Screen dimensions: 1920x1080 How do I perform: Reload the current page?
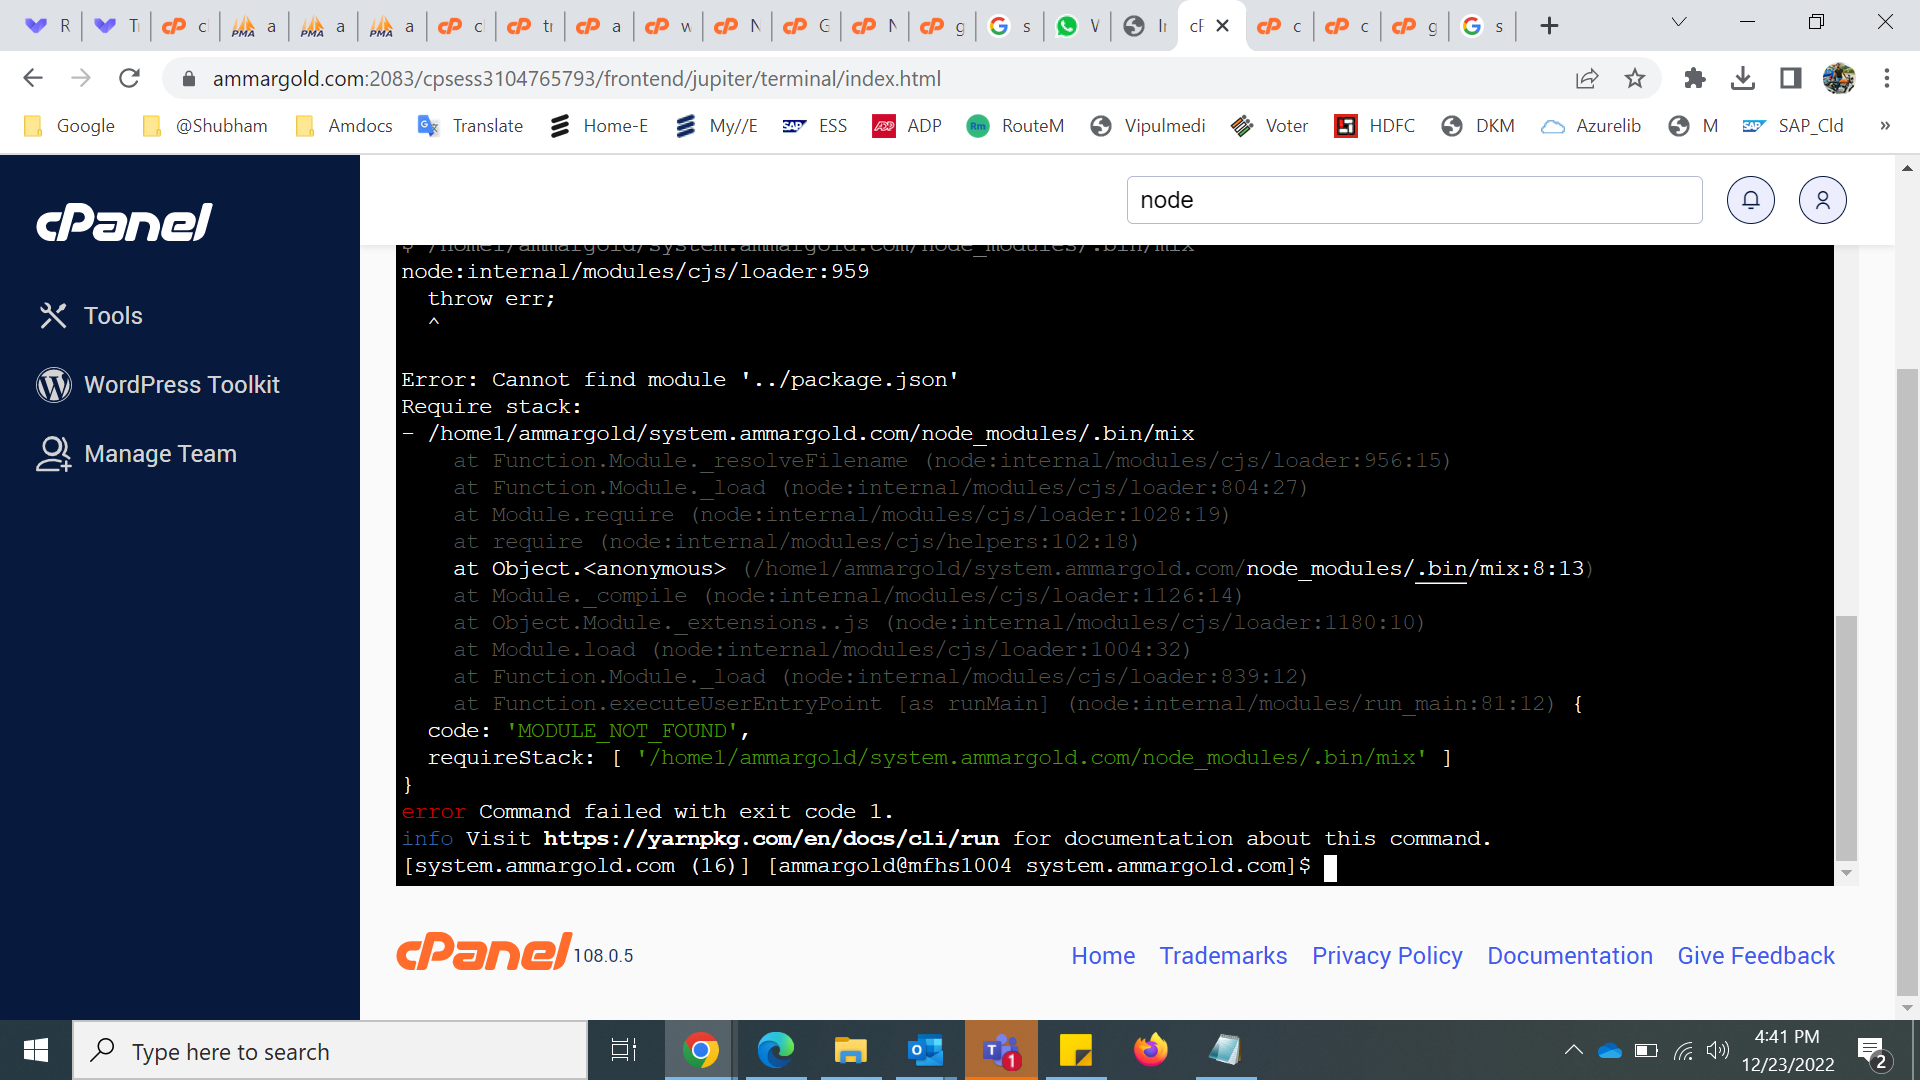129,78
